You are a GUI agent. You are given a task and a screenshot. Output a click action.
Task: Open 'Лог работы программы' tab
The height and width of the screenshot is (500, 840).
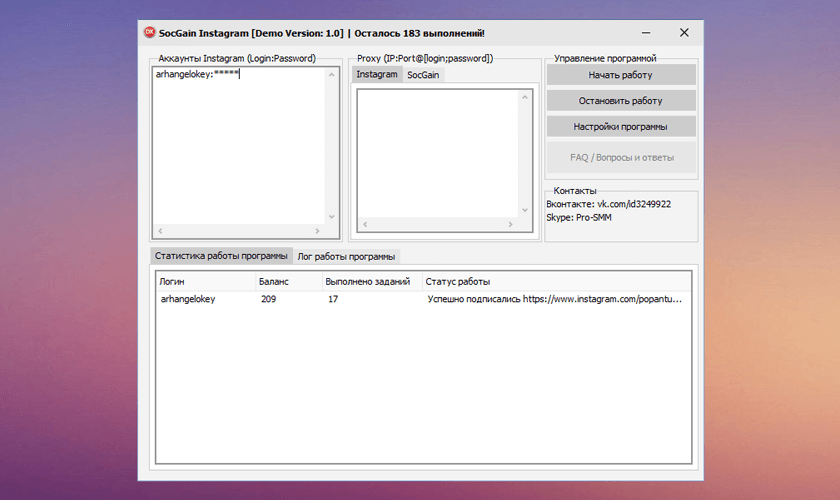click(x=346, y=257)
